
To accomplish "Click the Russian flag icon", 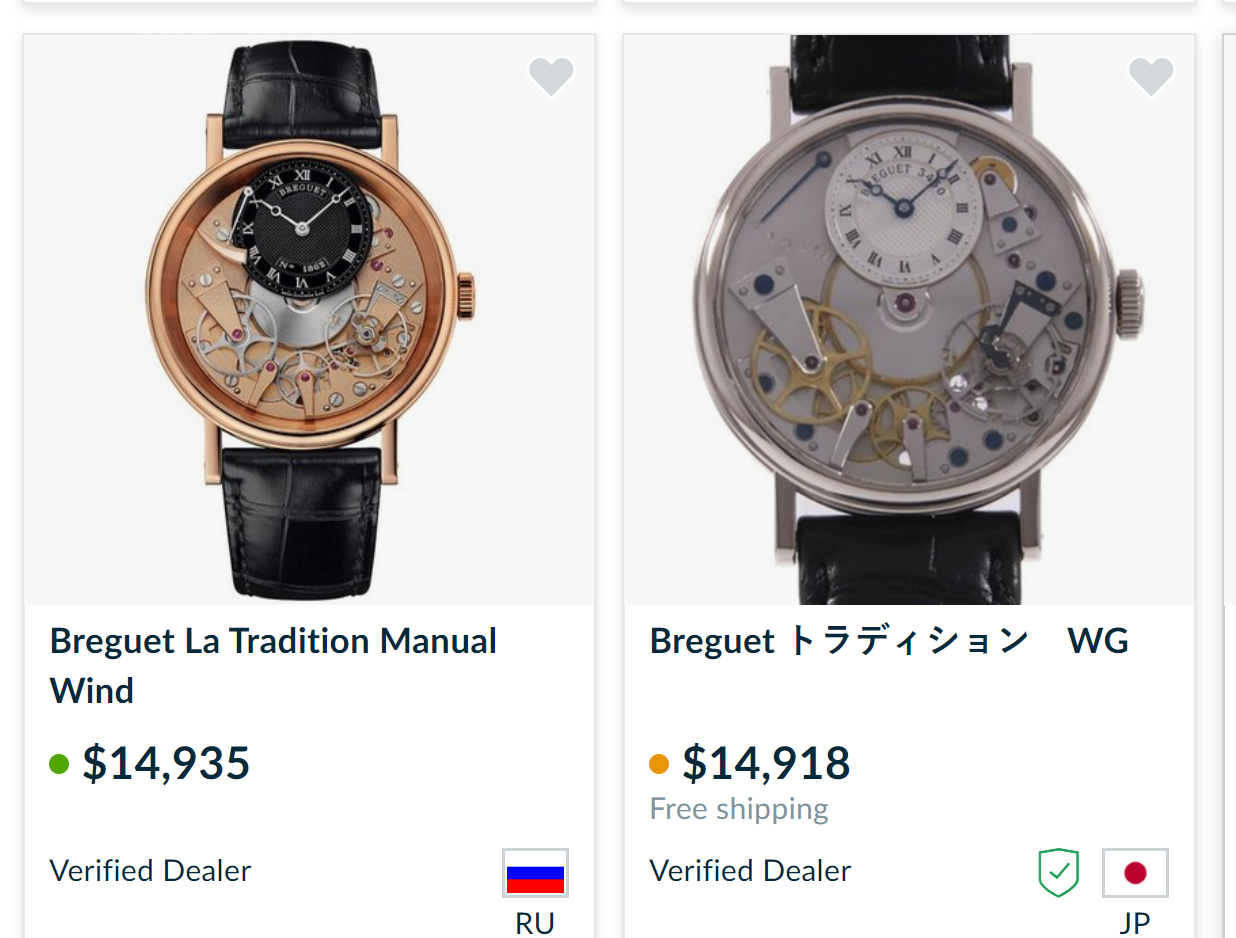I will click(x=535, y=873).
